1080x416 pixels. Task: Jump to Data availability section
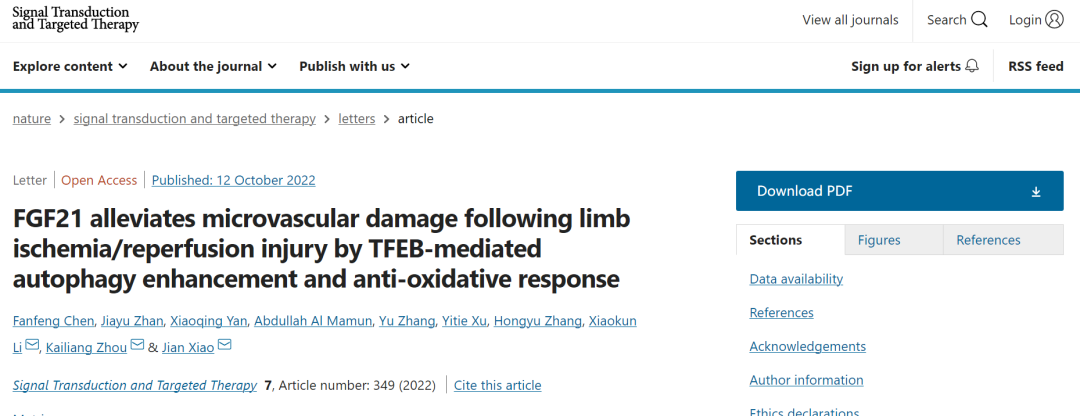[796, 279]
